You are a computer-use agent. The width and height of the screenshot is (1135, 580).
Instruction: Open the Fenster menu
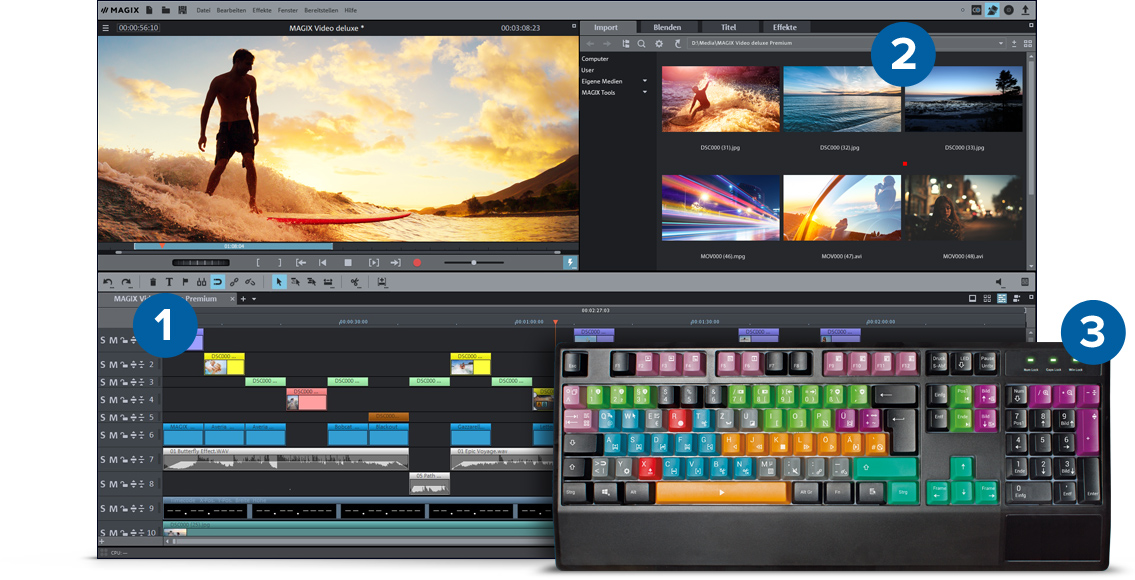point(287,10)
